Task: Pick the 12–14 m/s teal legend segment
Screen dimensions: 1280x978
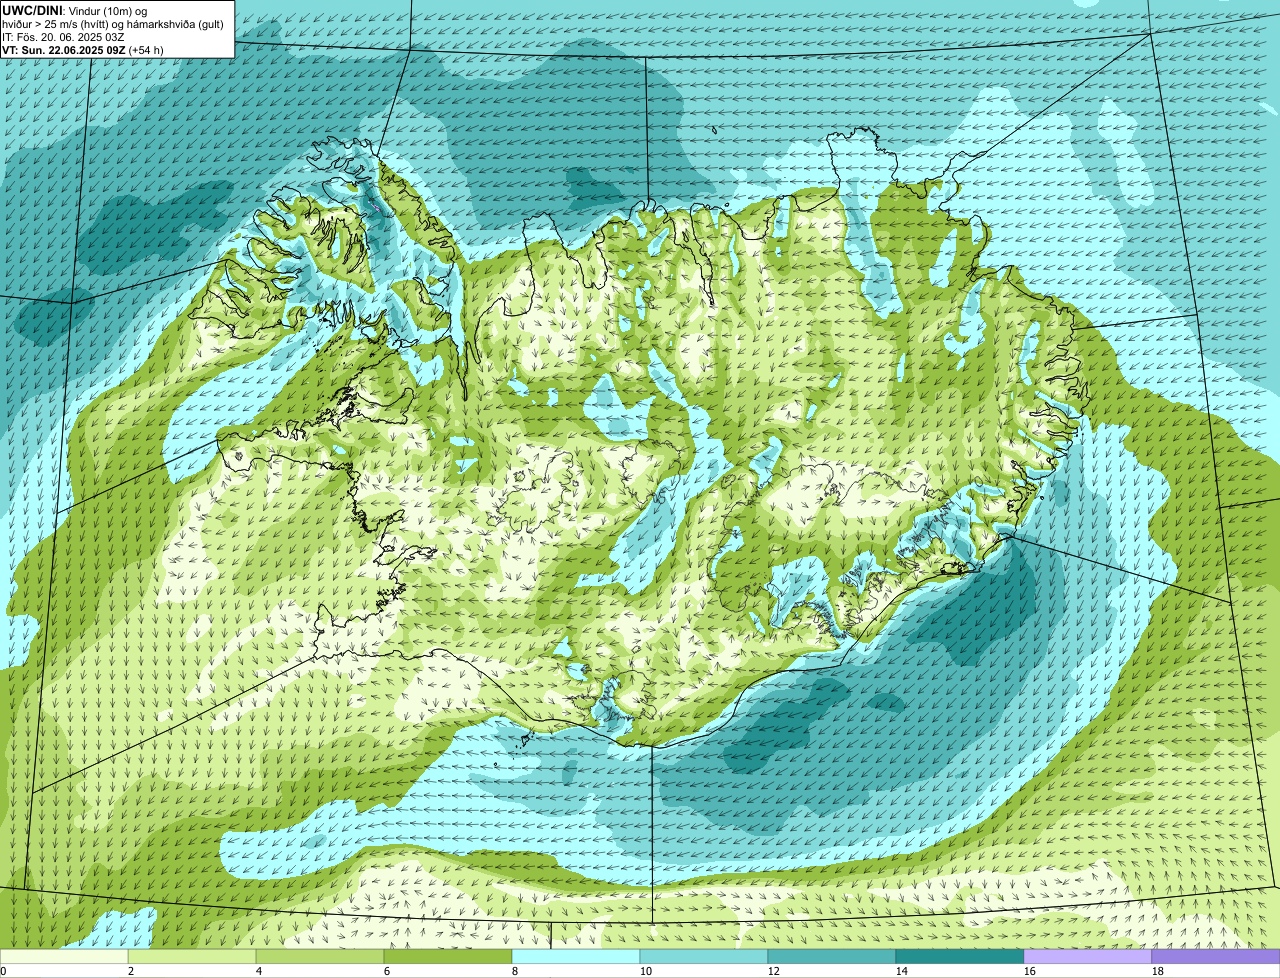Action: (832, 957)
